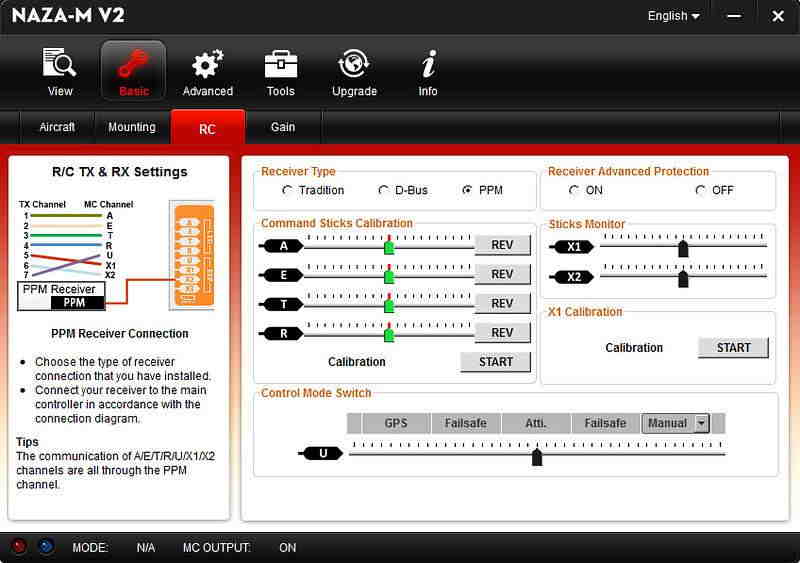This screenshot has height=563, width=800.
Task: Click the R stick green slider marker
Action: (x=389, y=335)
